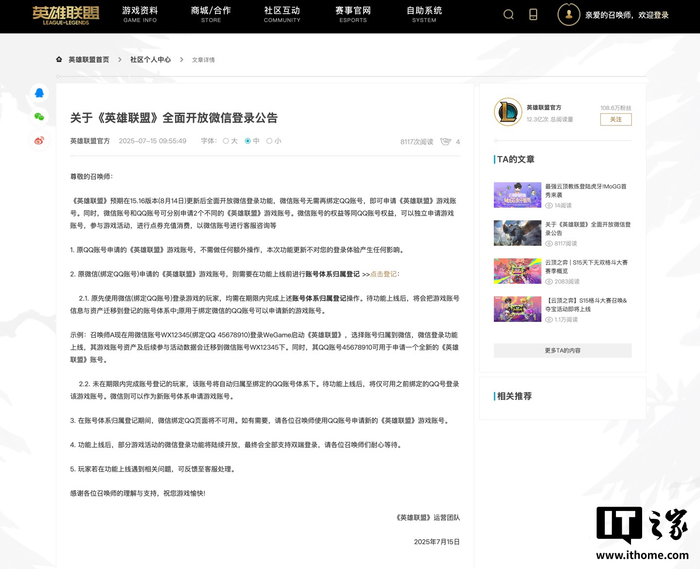Viewport: 700px width, 569px height.
Task: Click the 点击登记 registration link
Action: tap(383, 274)
